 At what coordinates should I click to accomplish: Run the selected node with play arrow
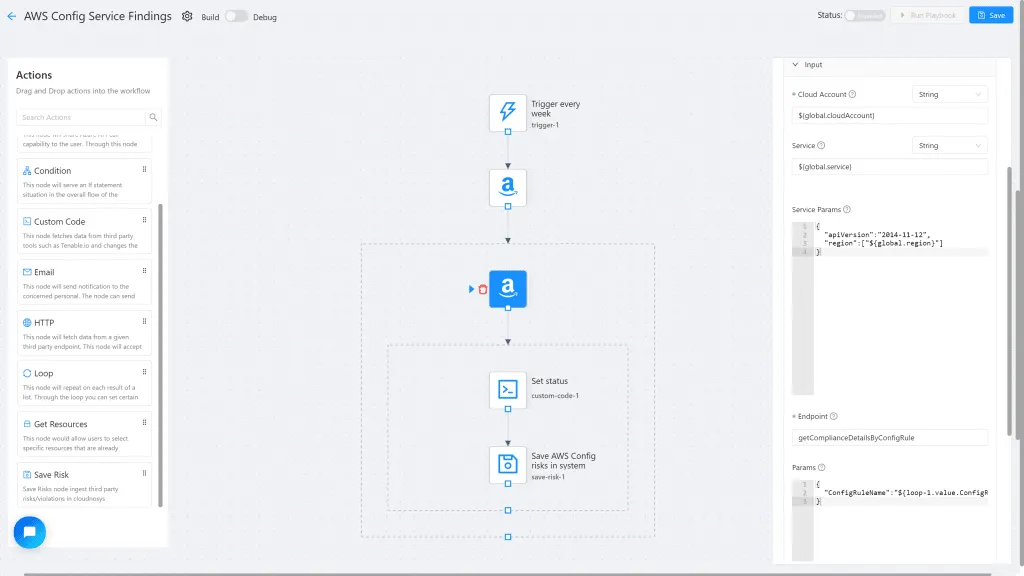472,289
